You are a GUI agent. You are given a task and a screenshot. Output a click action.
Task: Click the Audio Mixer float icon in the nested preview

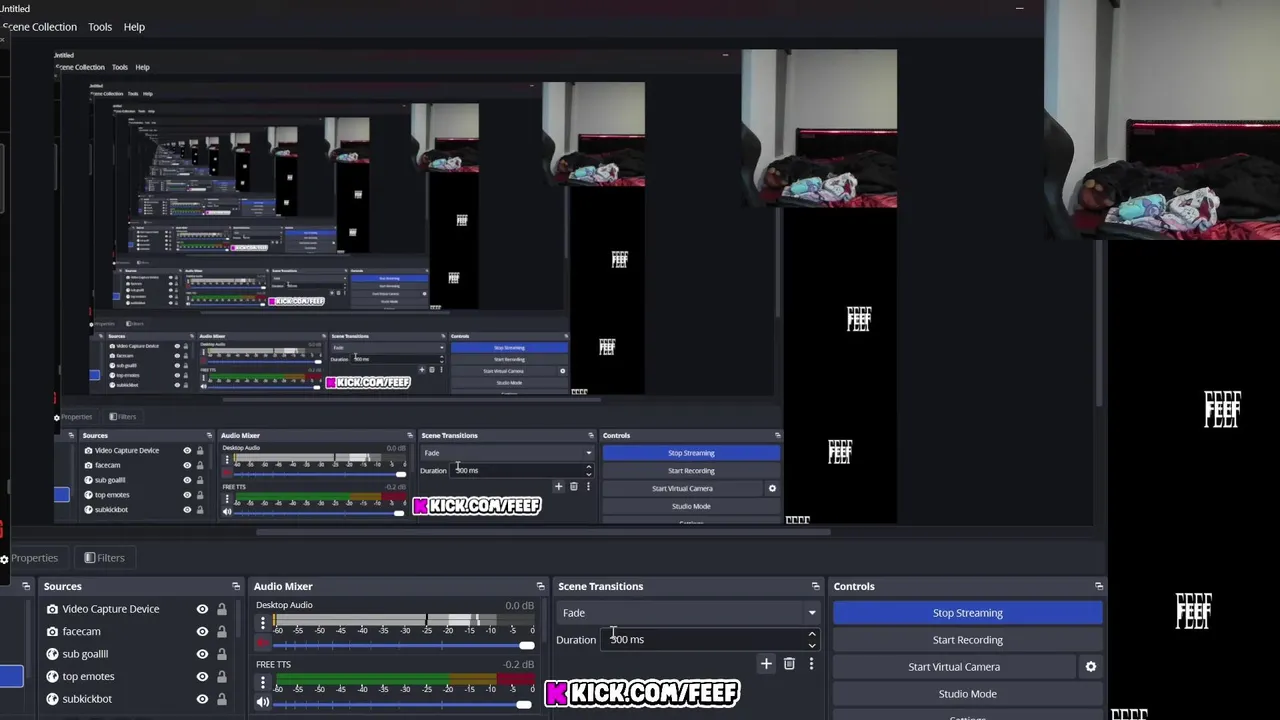pyautogui.click(x=409, y=435)
